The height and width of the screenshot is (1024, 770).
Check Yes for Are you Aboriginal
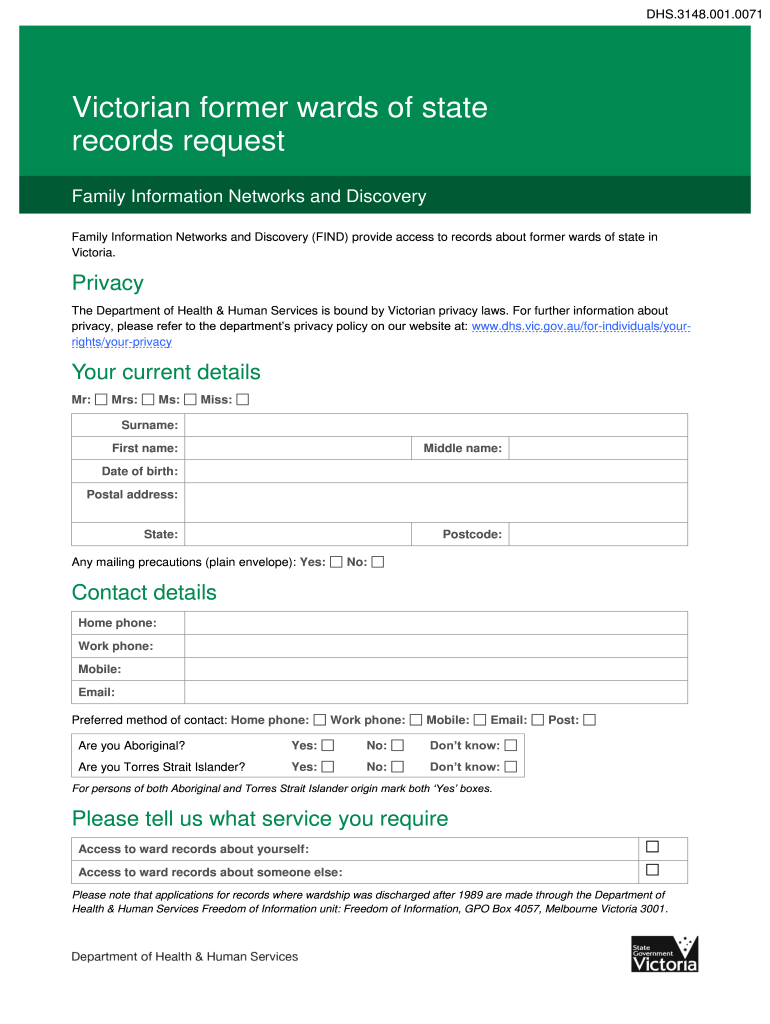tap(328, 745)
